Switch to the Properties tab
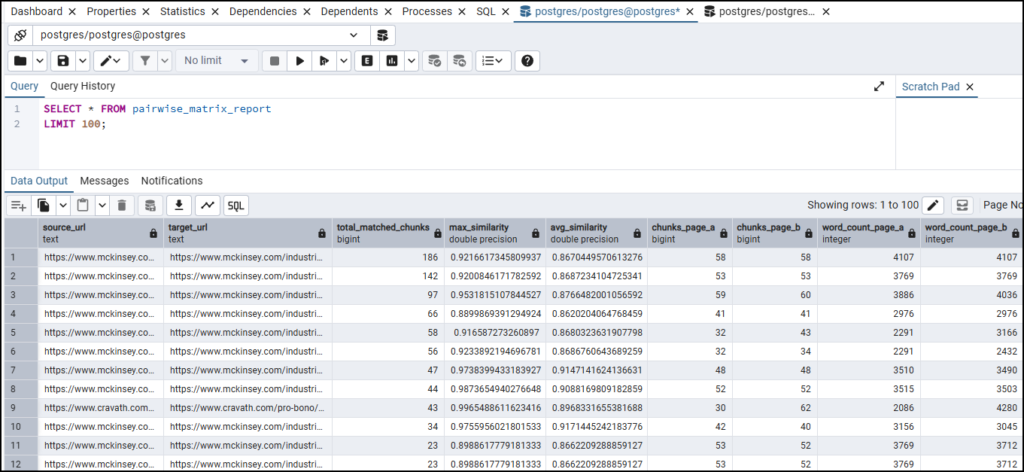This screenshot has width=1024, height=472. click(x=112, y=12)
